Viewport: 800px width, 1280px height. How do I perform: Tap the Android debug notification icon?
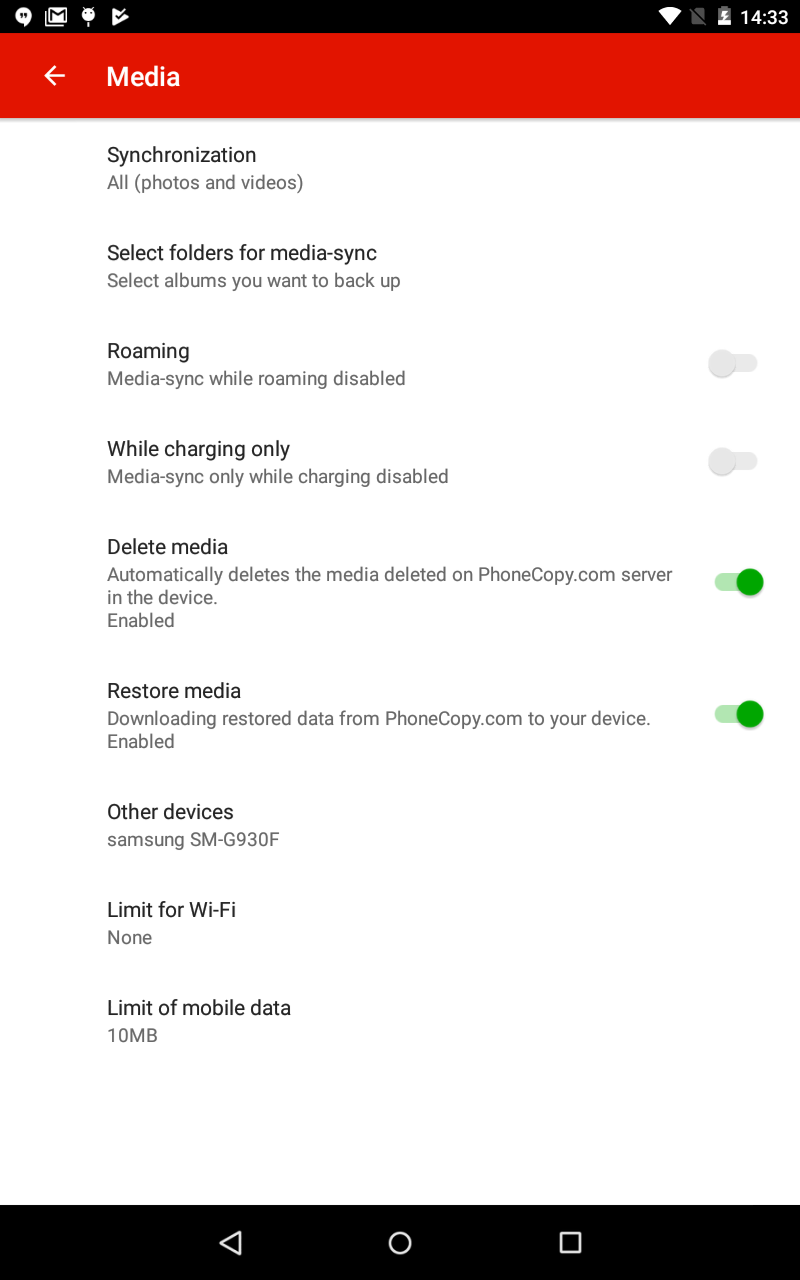[88, 16]
